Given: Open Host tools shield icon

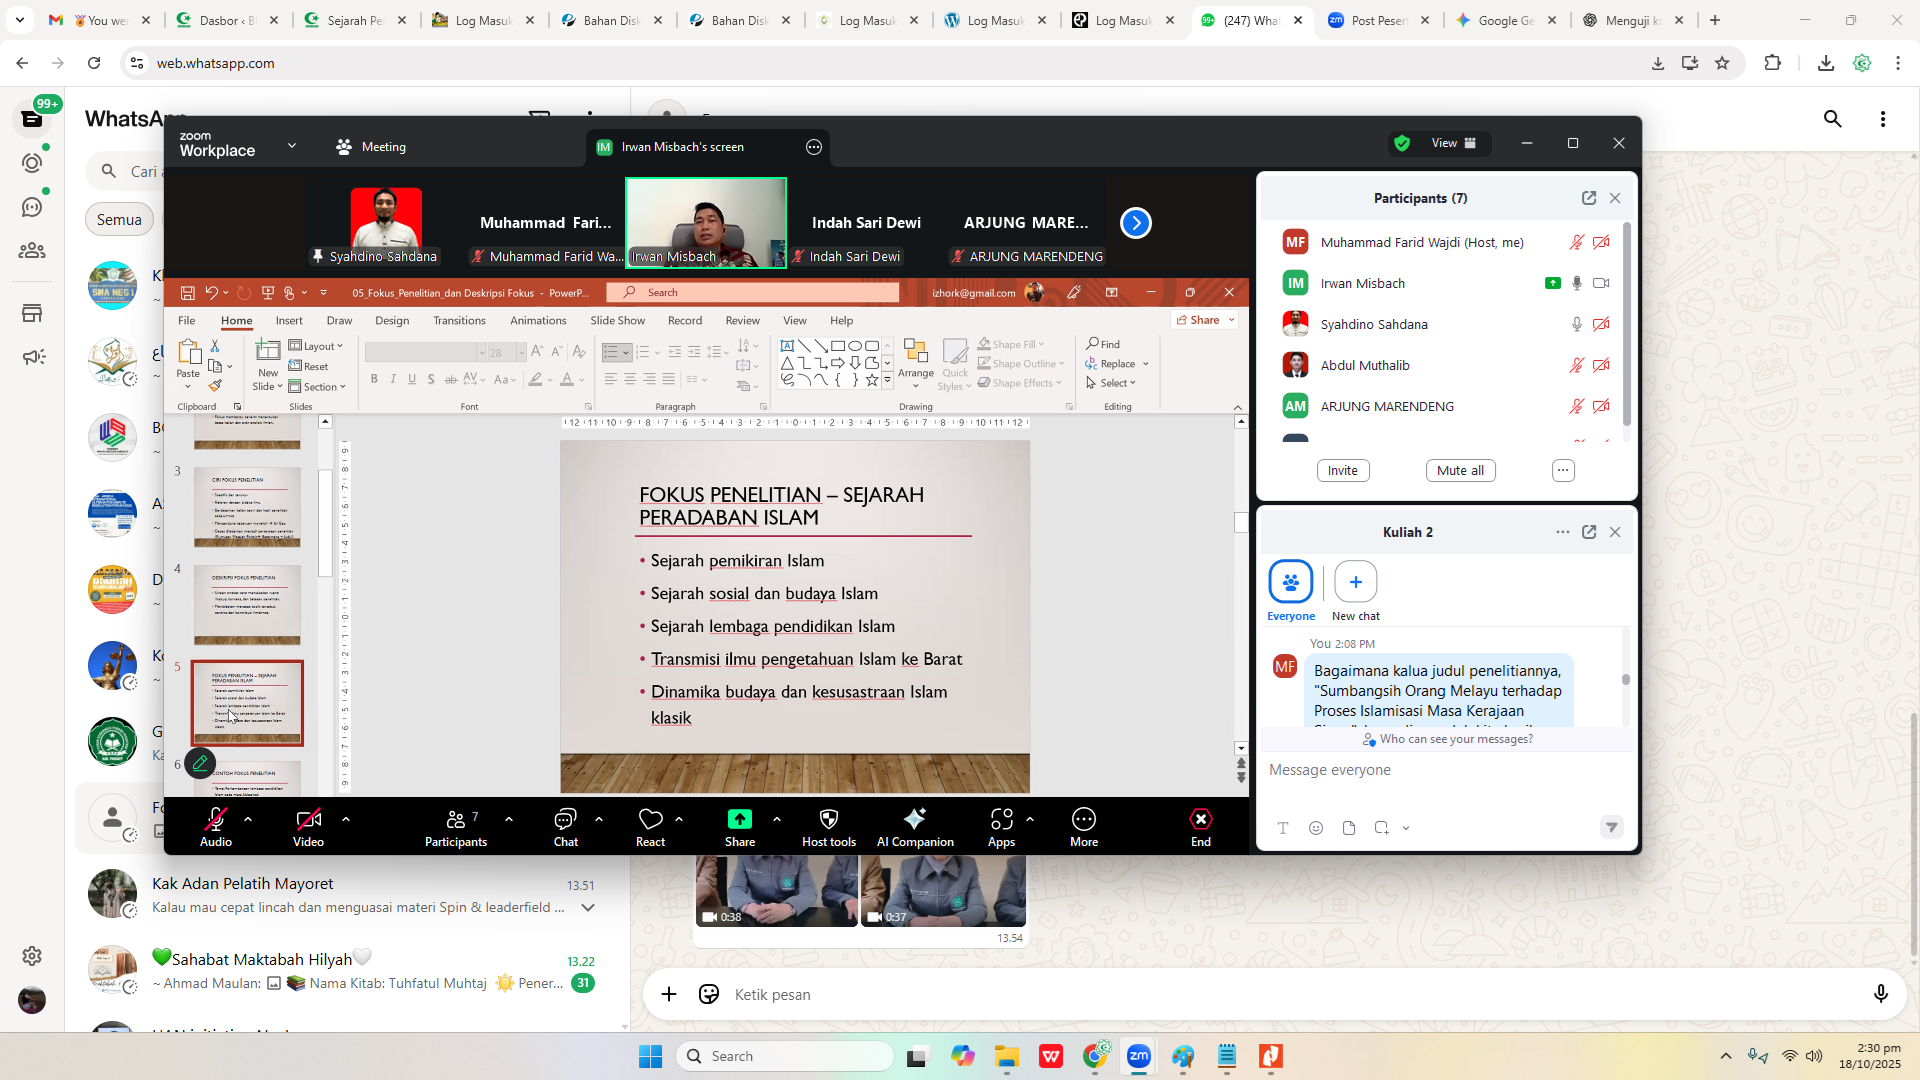Looking at the screenshot, I should [828, 827].
